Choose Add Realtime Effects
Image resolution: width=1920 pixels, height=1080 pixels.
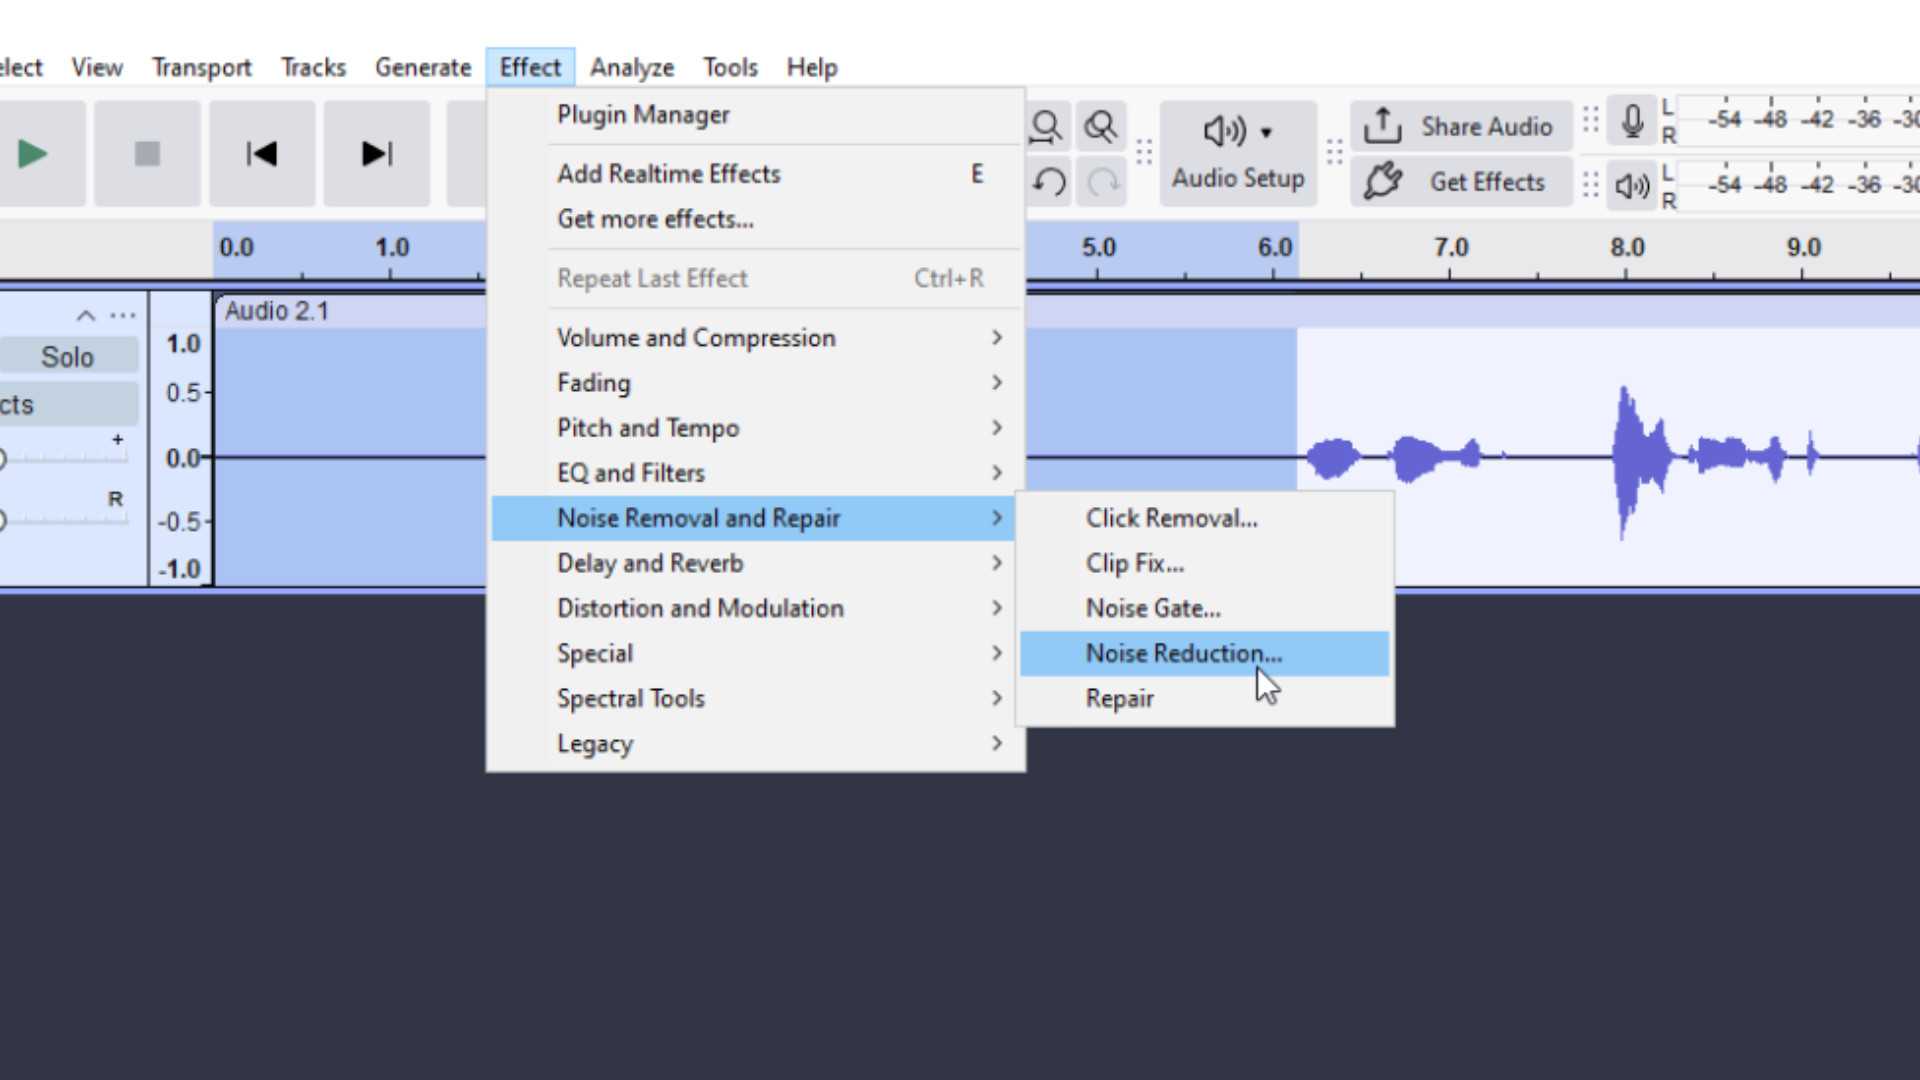coord(755,174)
